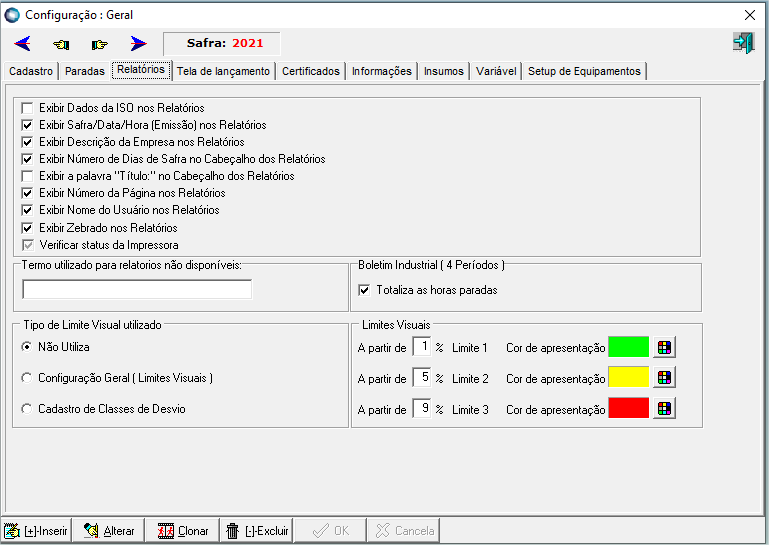Click the previous record hand-pointing-left icon
769x545 pixels.
pos(61,45)
